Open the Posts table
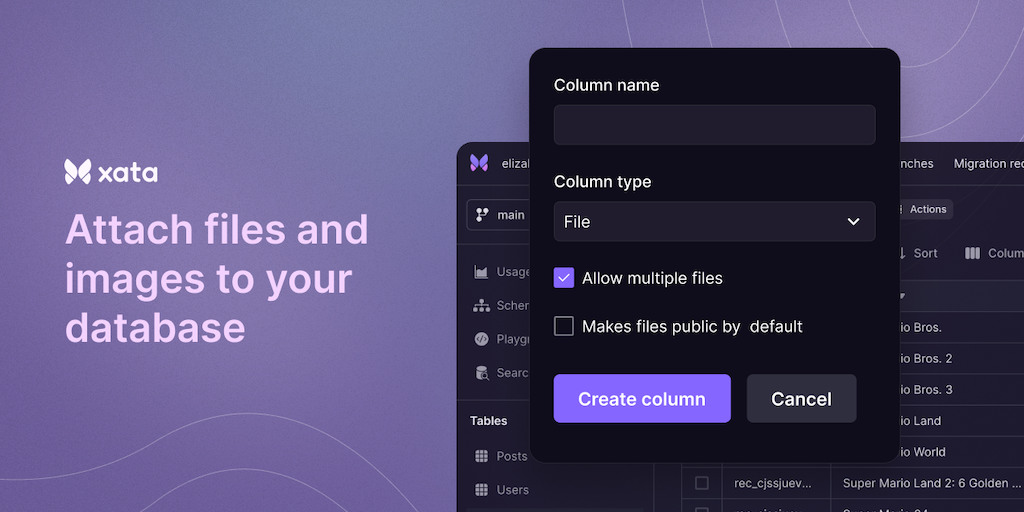Screen dimensions: 1024x512 click(501, 456)
